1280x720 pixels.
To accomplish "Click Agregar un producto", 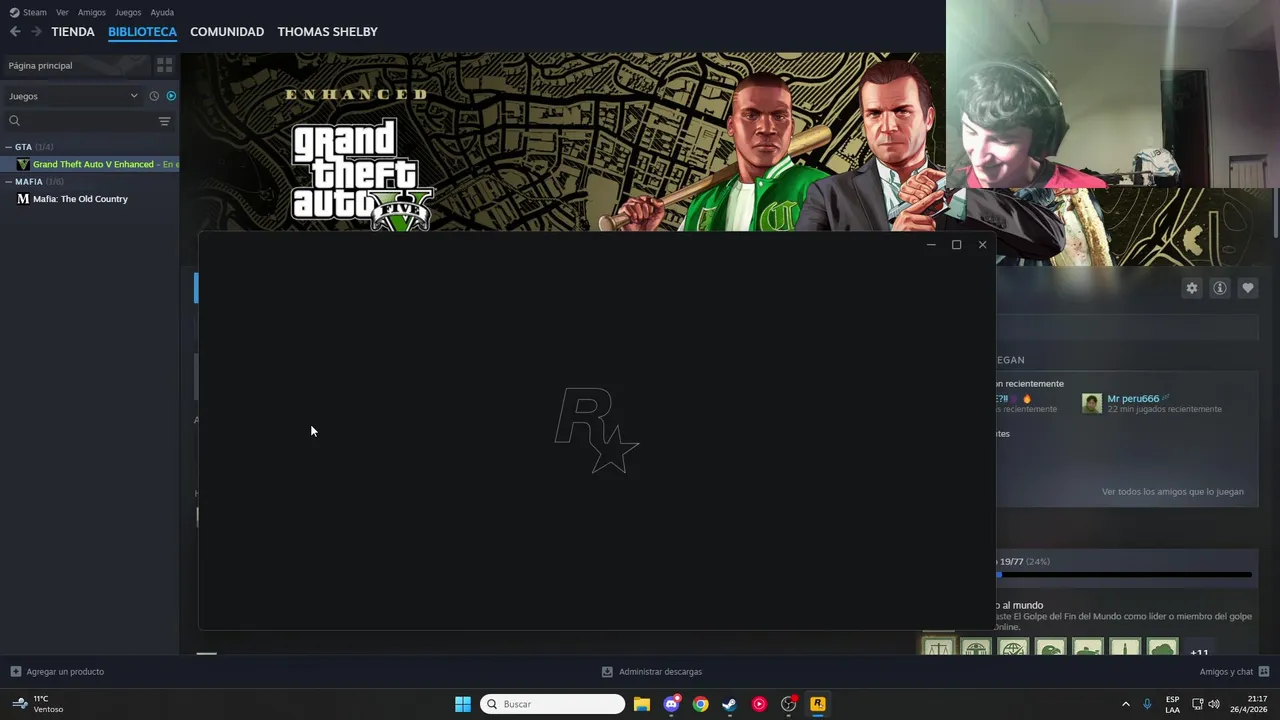I will click(x=65, y=671).
